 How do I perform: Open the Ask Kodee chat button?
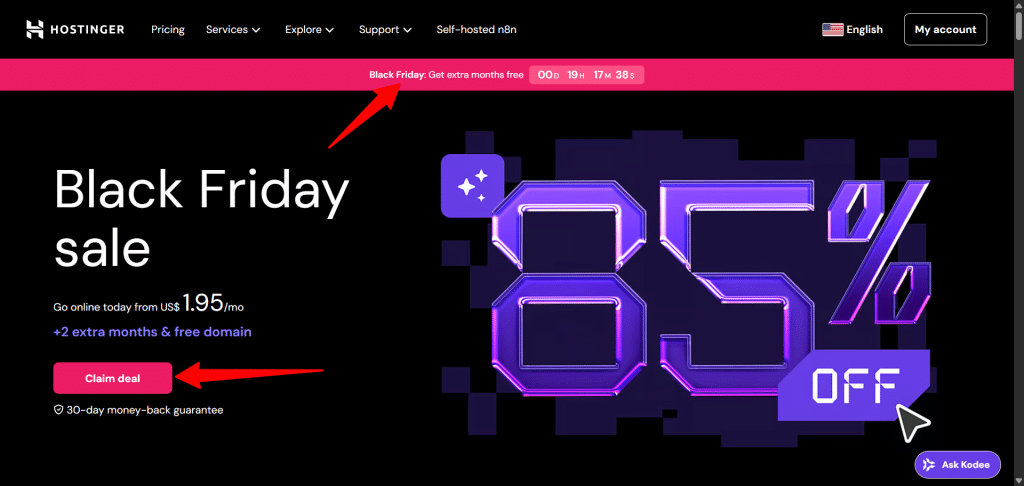(957, 465)
